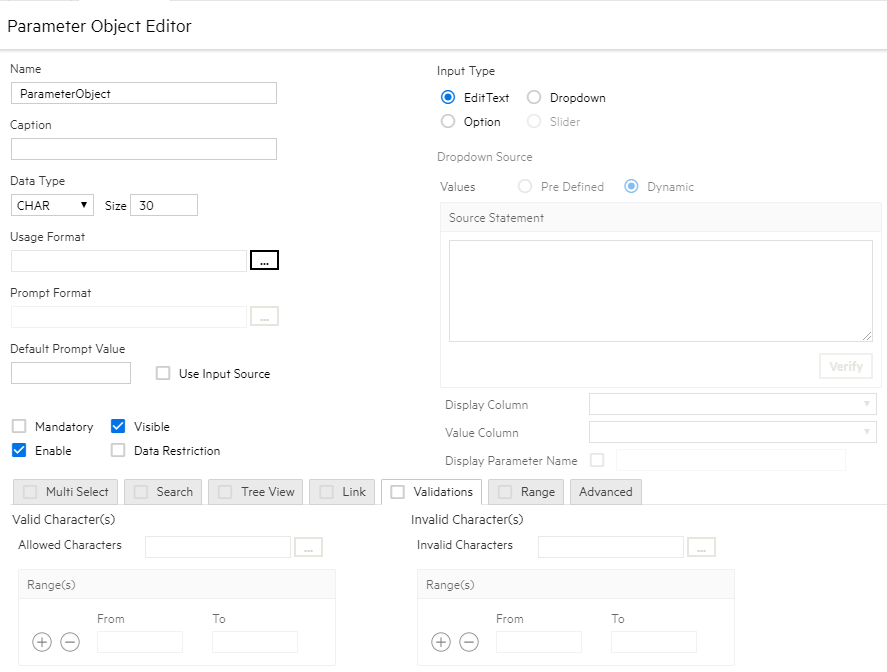Enable the Mandatory checkbox
Screen dimensions: 887x672
point(19,427)
